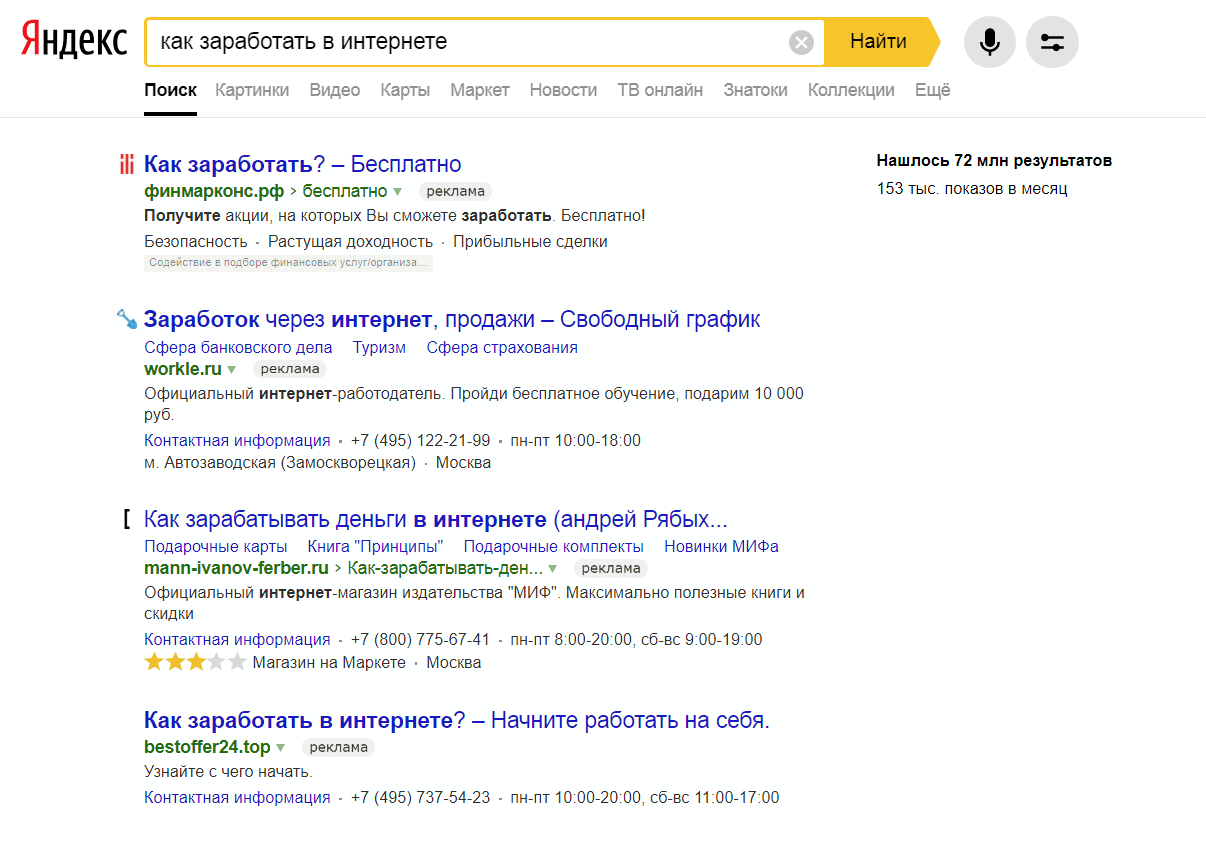This screenshot has width=1206, height=843.
Task: Open the Ещё menu in navigation
Action: pyautogui.click(x=932, y=90)
